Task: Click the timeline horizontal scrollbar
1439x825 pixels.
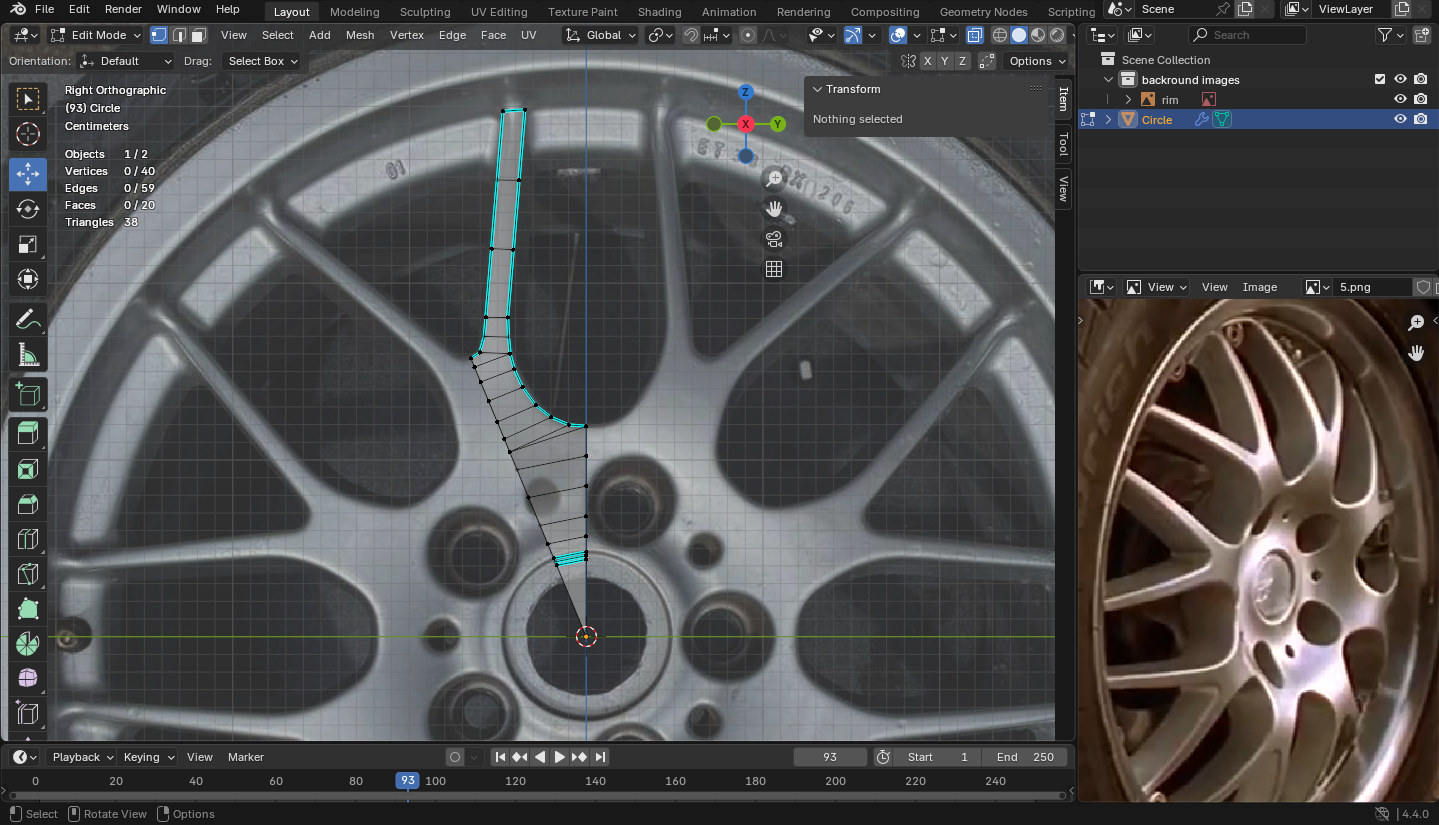Action: click(x=538, y=796)
